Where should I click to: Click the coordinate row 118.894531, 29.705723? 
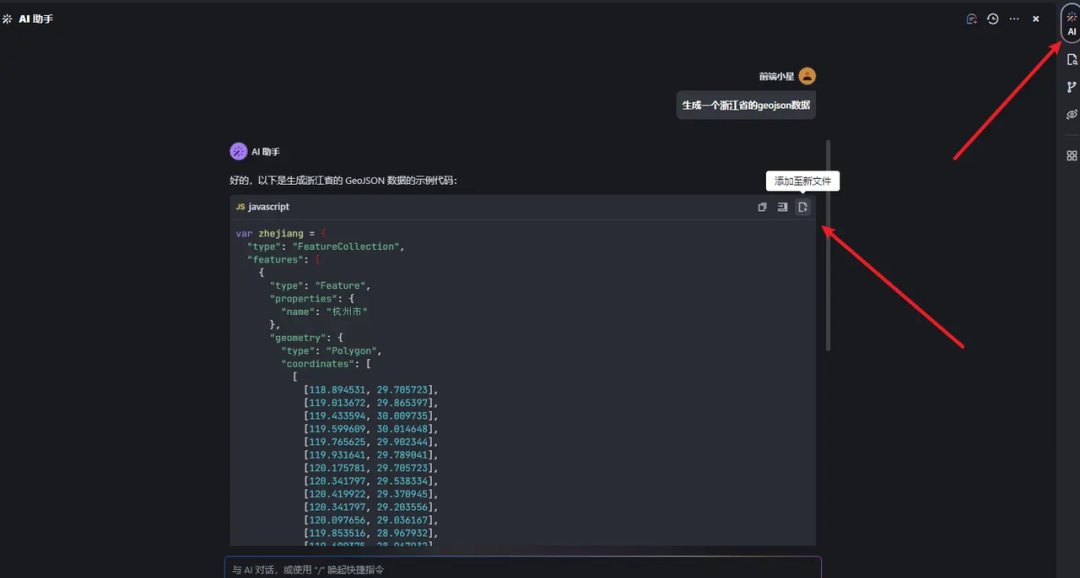point(371,390)
